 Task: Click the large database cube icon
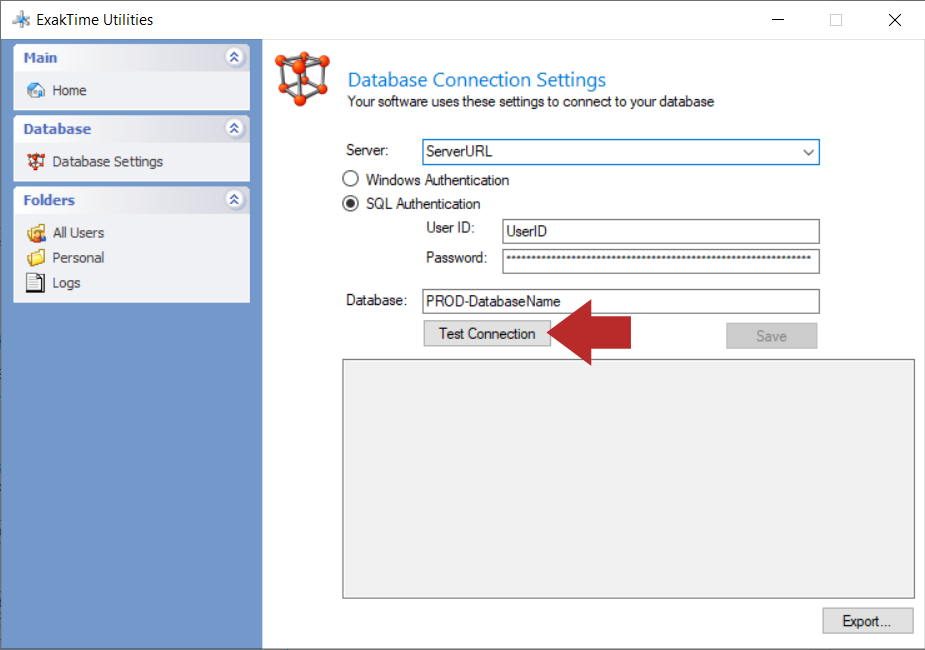point(302,79)
